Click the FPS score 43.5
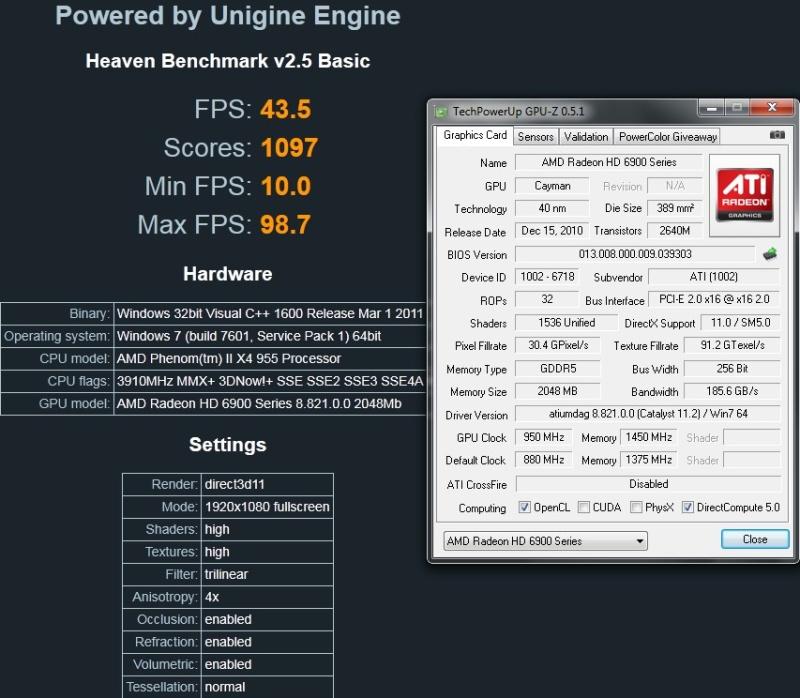The image size is (800, 698). (x=285, y=109)
